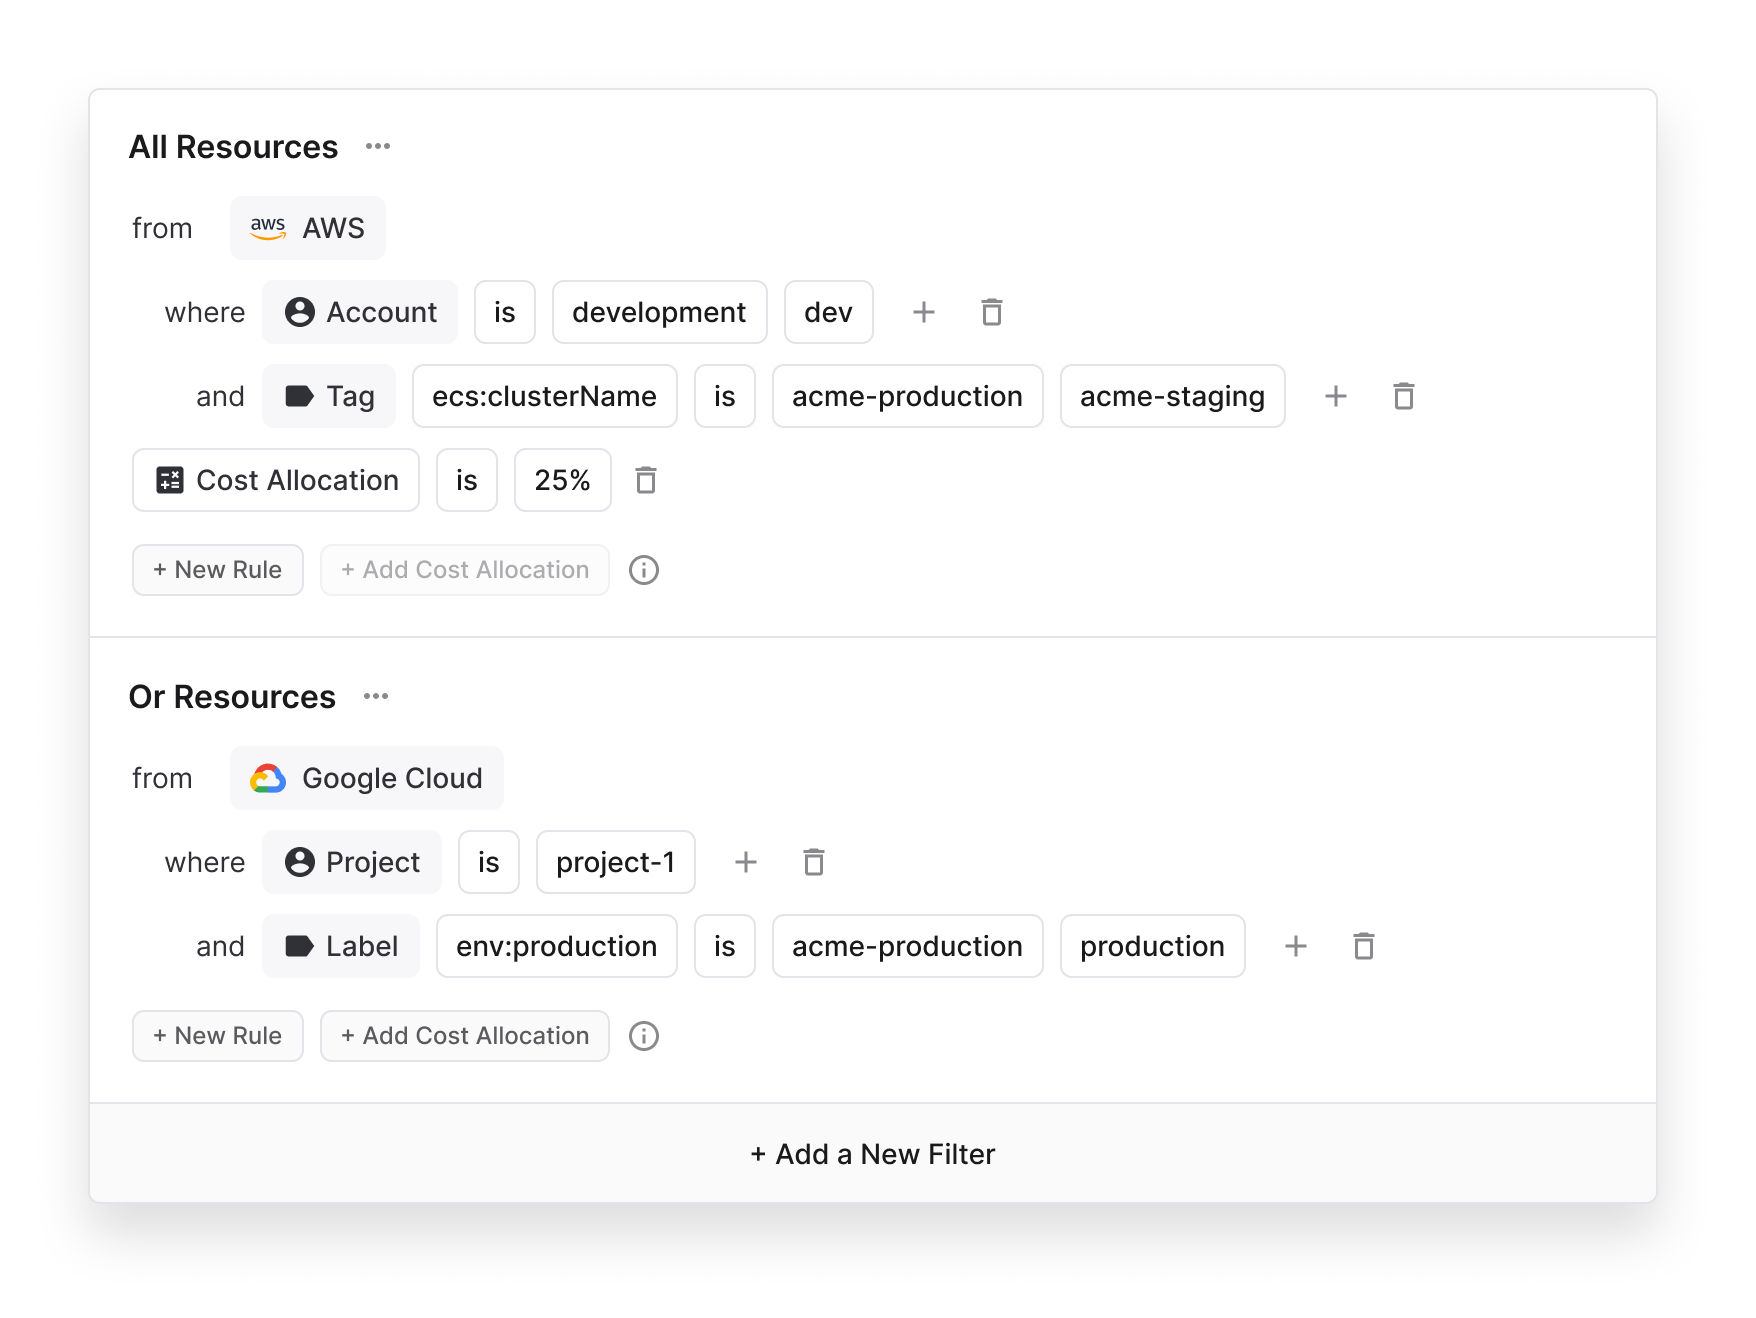Click New Rule under All Resources

click(x=217, y=570)
